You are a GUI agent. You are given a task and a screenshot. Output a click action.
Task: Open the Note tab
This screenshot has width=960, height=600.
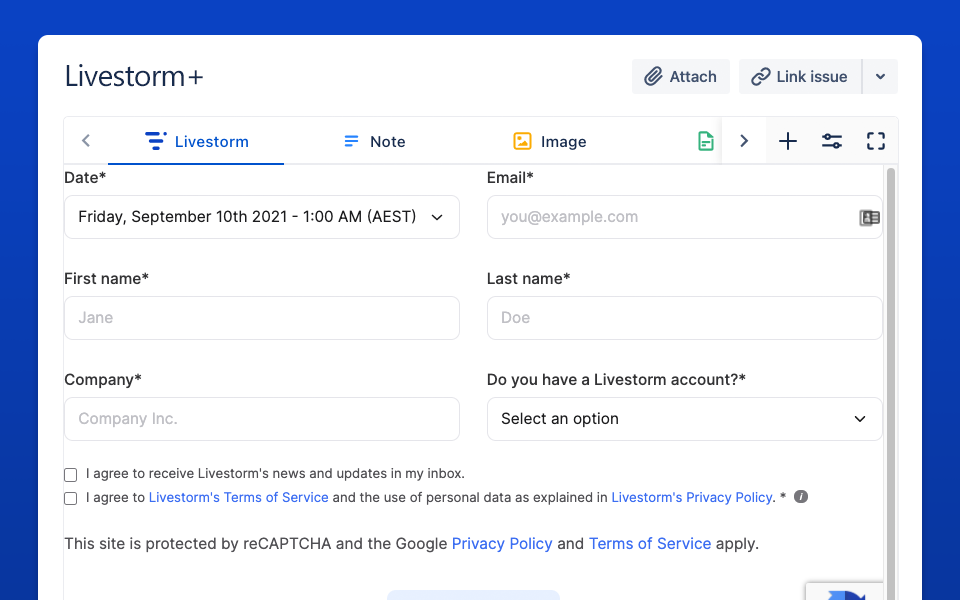[x=374, y=141]
